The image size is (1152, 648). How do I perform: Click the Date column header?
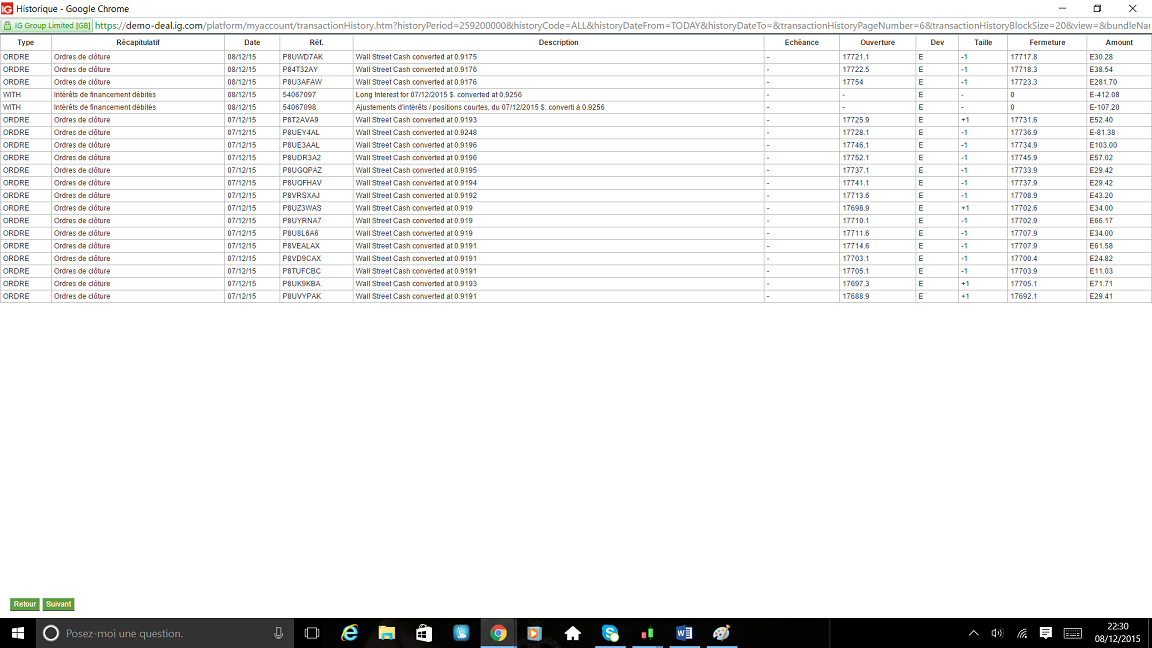point(252,43)
